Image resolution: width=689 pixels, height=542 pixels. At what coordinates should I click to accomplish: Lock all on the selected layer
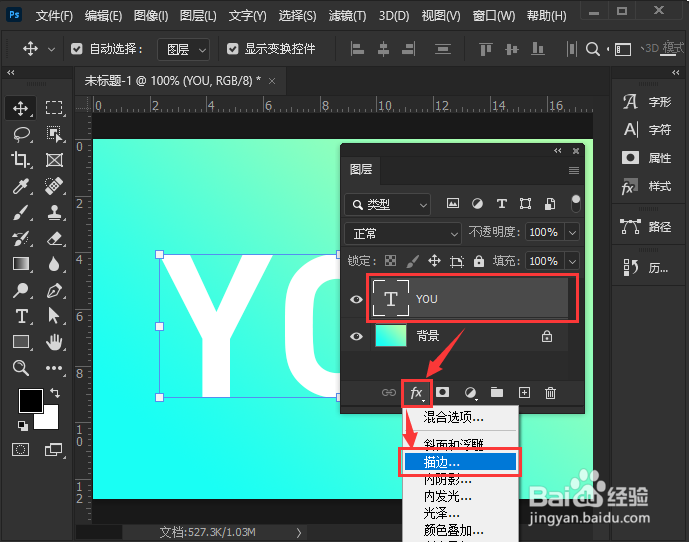tap(479, 261)
